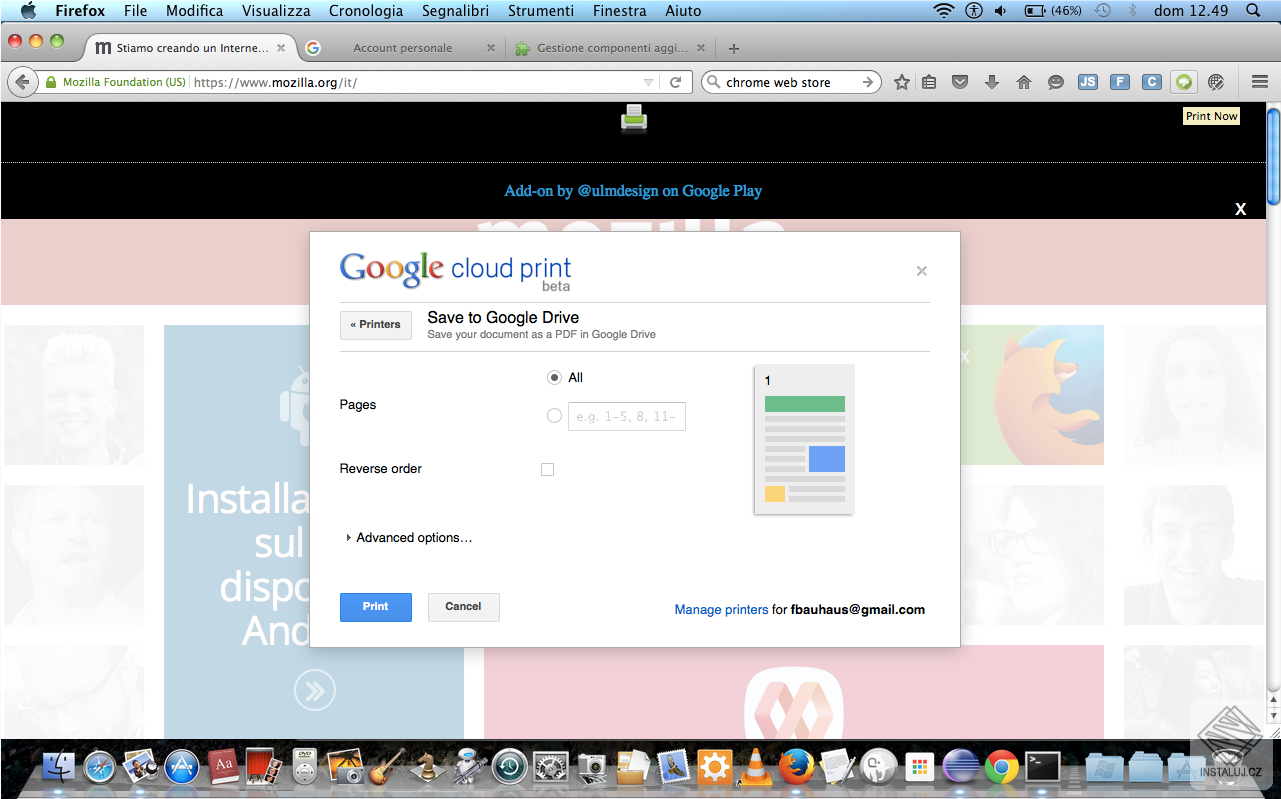Viewport: 1281px width, 799px height.
Task: Click the page 1 preview thumbnail
Action: (x=804, y=439)
